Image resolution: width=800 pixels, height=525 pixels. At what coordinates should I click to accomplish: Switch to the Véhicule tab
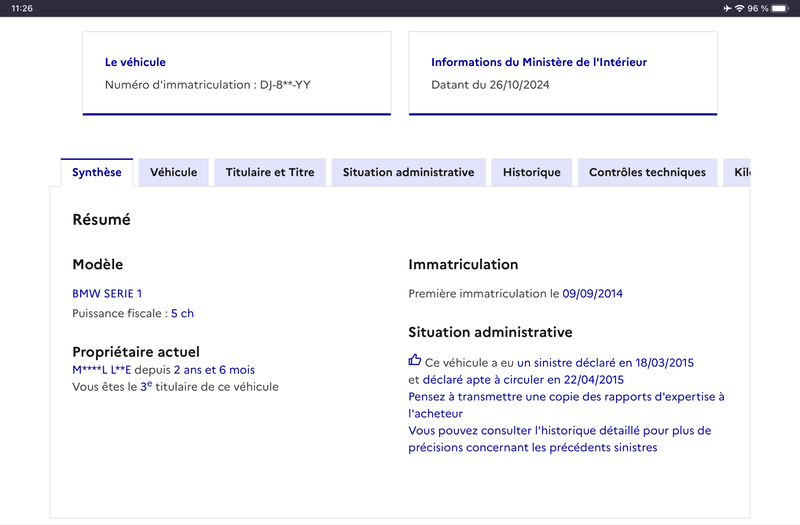[x=173, y=172]
